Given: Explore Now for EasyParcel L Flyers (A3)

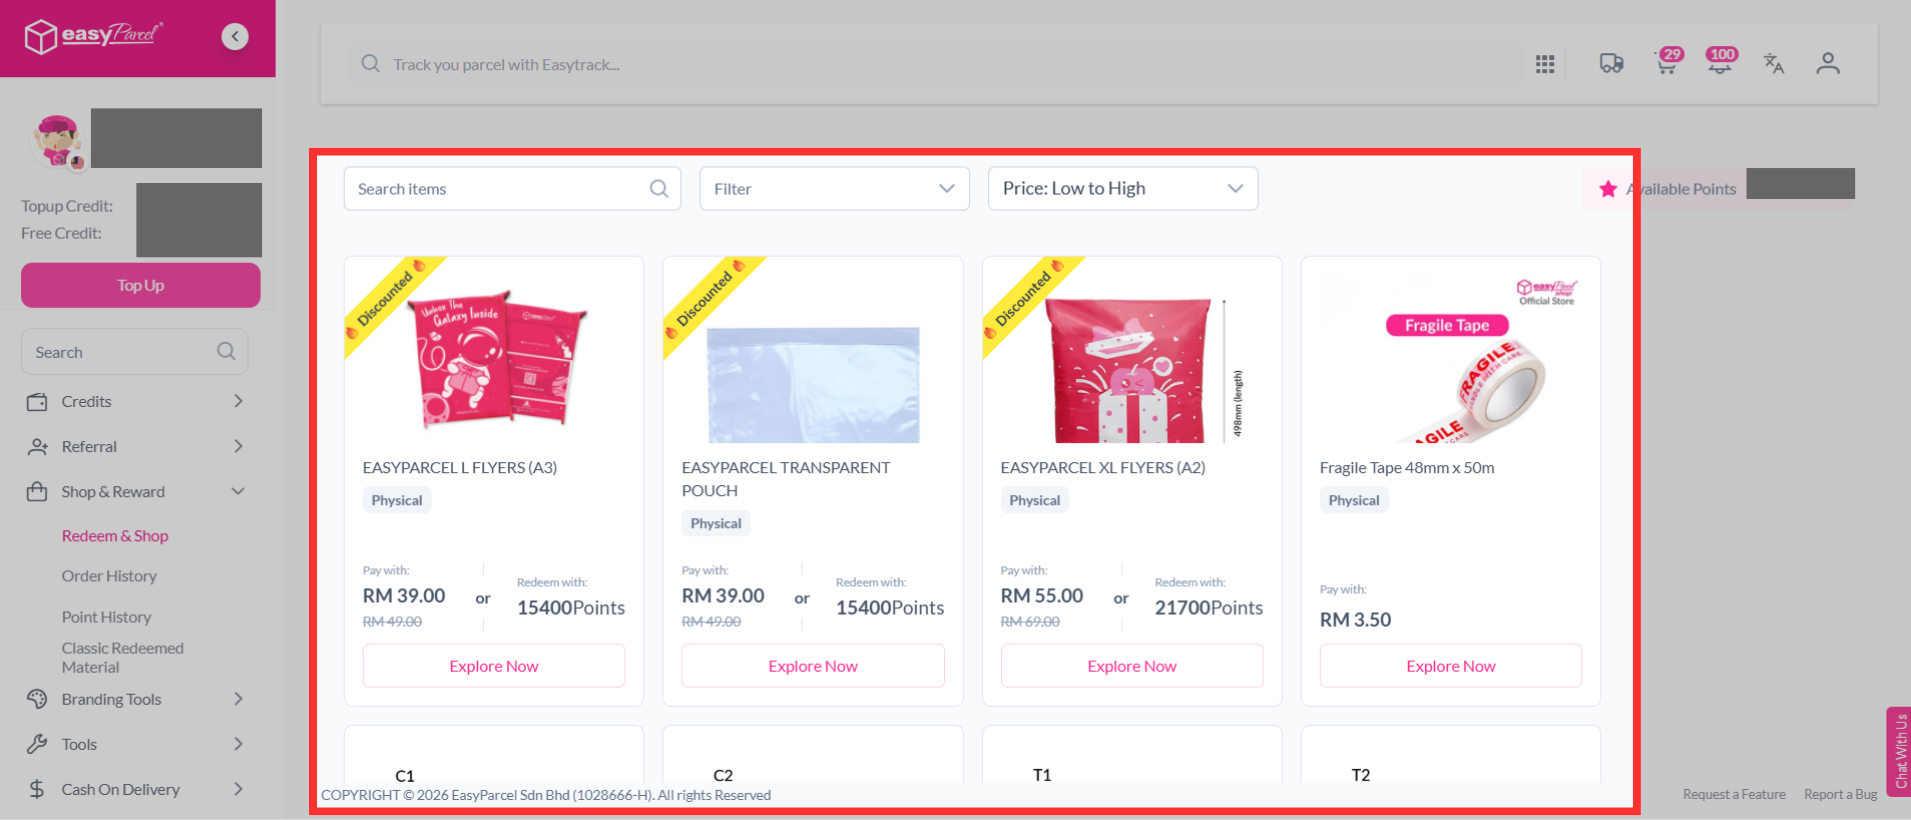Looking at the screenshot, I should pyautogui.click(x=494, y=666).
